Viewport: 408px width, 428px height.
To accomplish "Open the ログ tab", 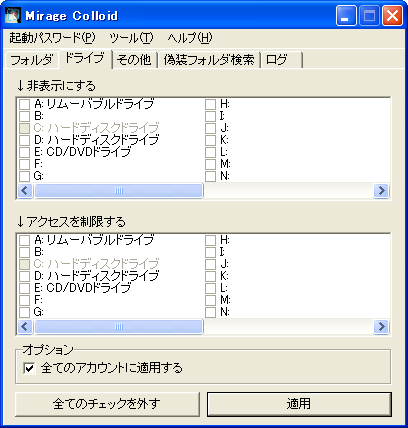I will tap(282, 60).
